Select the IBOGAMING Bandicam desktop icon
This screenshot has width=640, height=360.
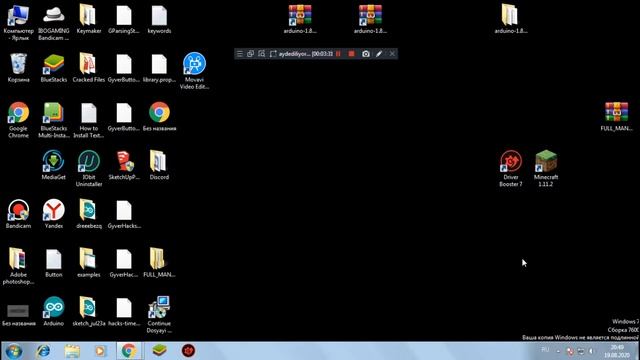pos(53,22)
